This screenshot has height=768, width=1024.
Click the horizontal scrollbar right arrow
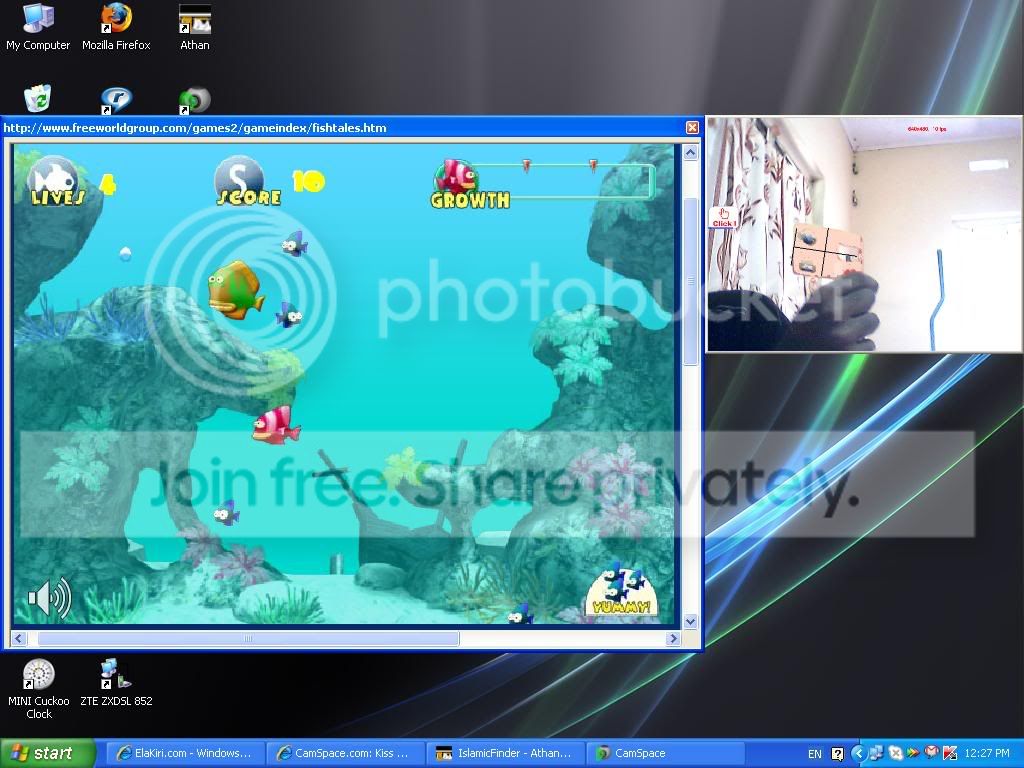point(673,638)
